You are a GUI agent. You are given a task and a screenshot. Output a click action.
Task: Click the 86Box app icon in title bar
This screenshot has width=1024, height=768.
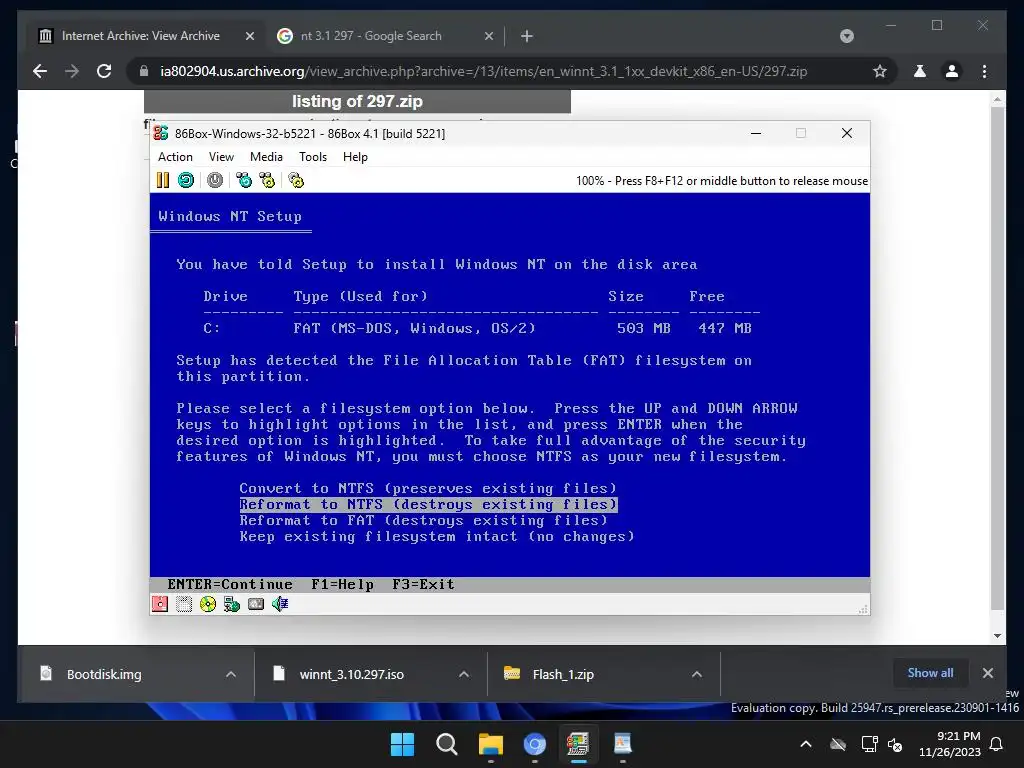[x=161, y=133]
